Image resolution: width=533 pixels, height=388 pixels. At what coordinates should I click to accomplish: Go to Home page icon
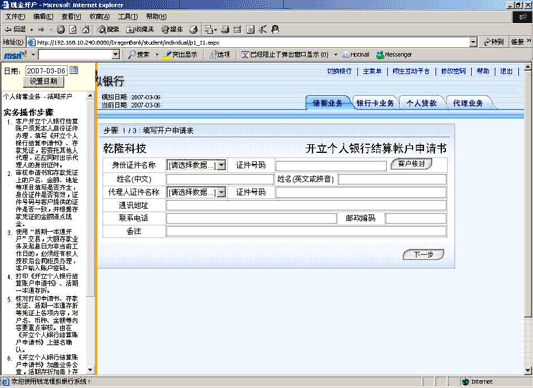pyautogui.click(x=86, y=30)
